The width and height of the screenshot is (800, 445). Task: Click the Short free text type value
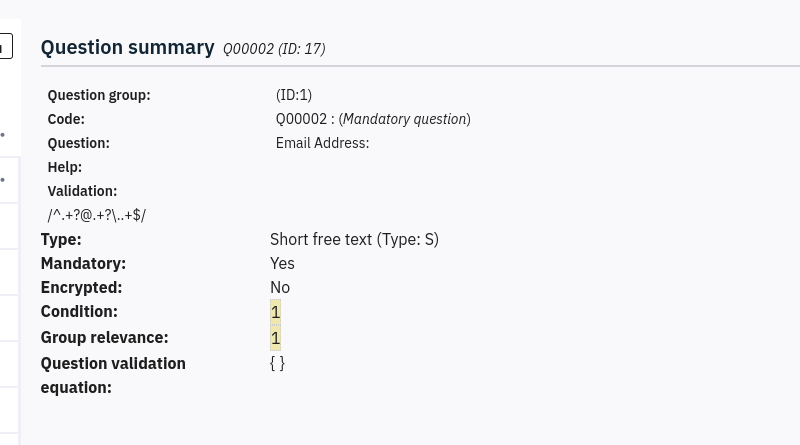click(x=354, y=239)
